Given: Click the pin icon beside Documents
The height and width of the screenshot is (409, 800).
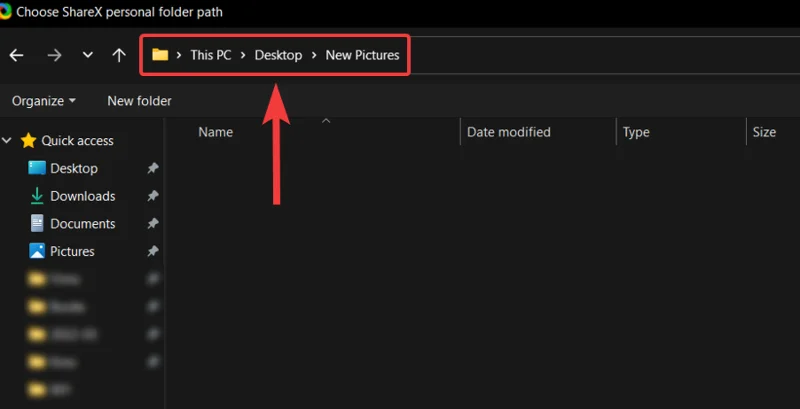Looking at the screenshot, I should [x=153, y=223].
